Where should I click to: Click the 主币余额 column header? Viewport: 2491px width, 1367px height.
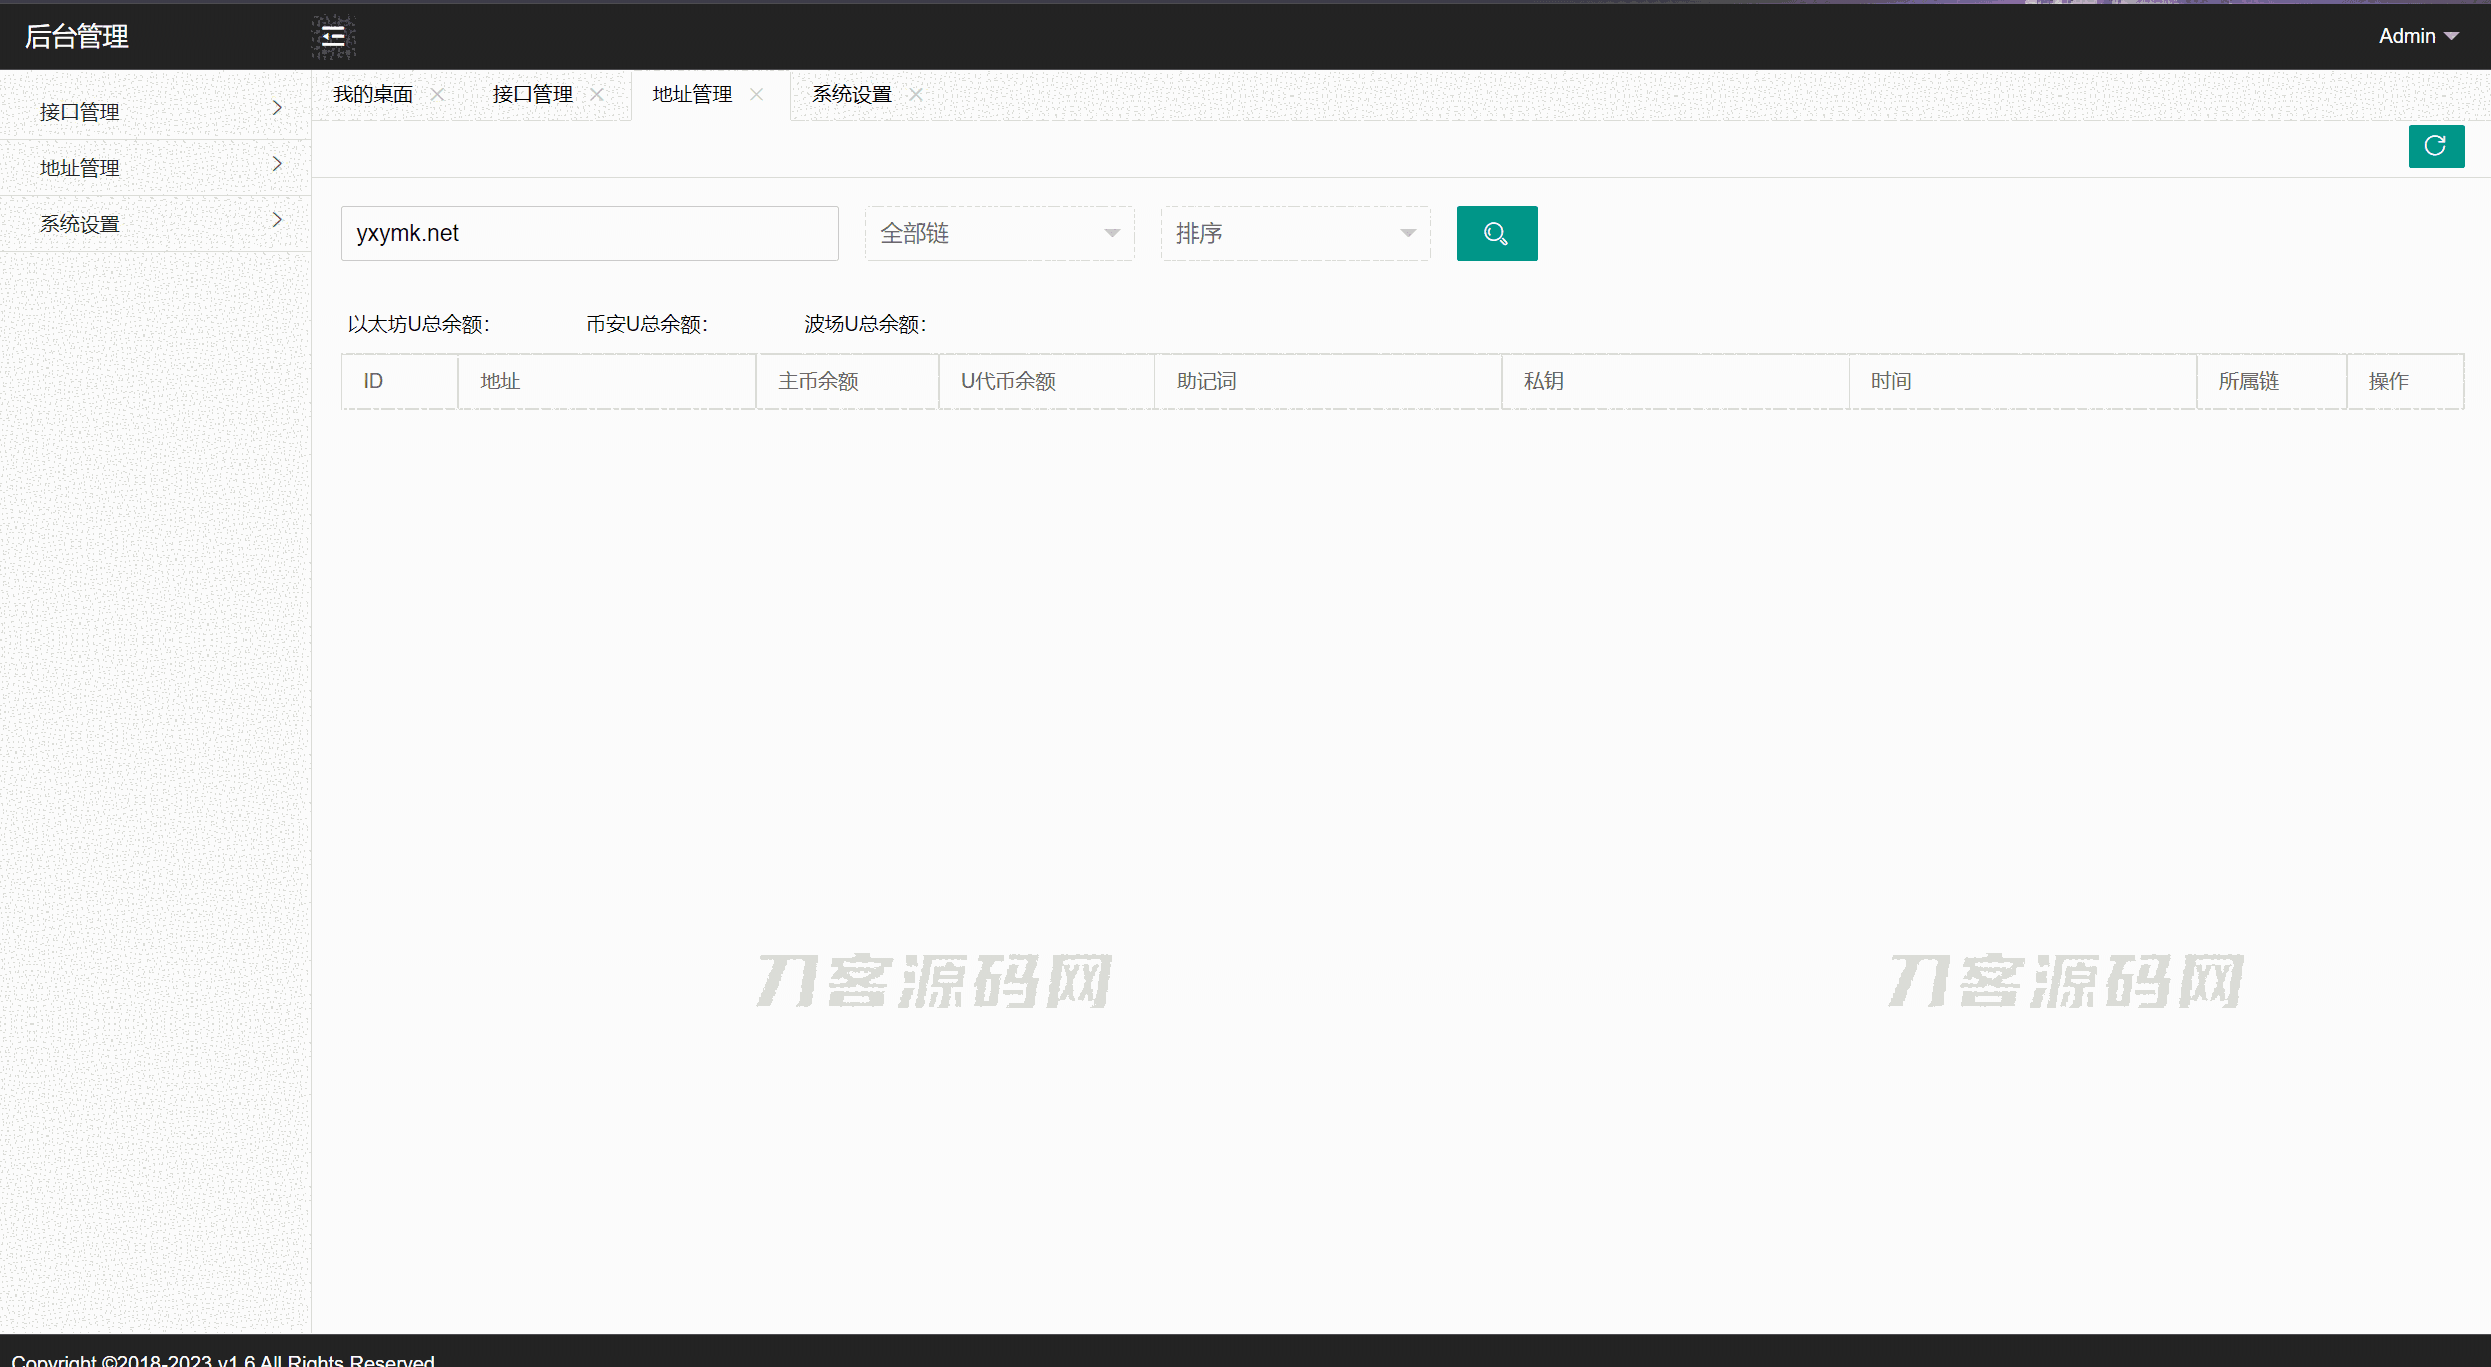point(818,381)
